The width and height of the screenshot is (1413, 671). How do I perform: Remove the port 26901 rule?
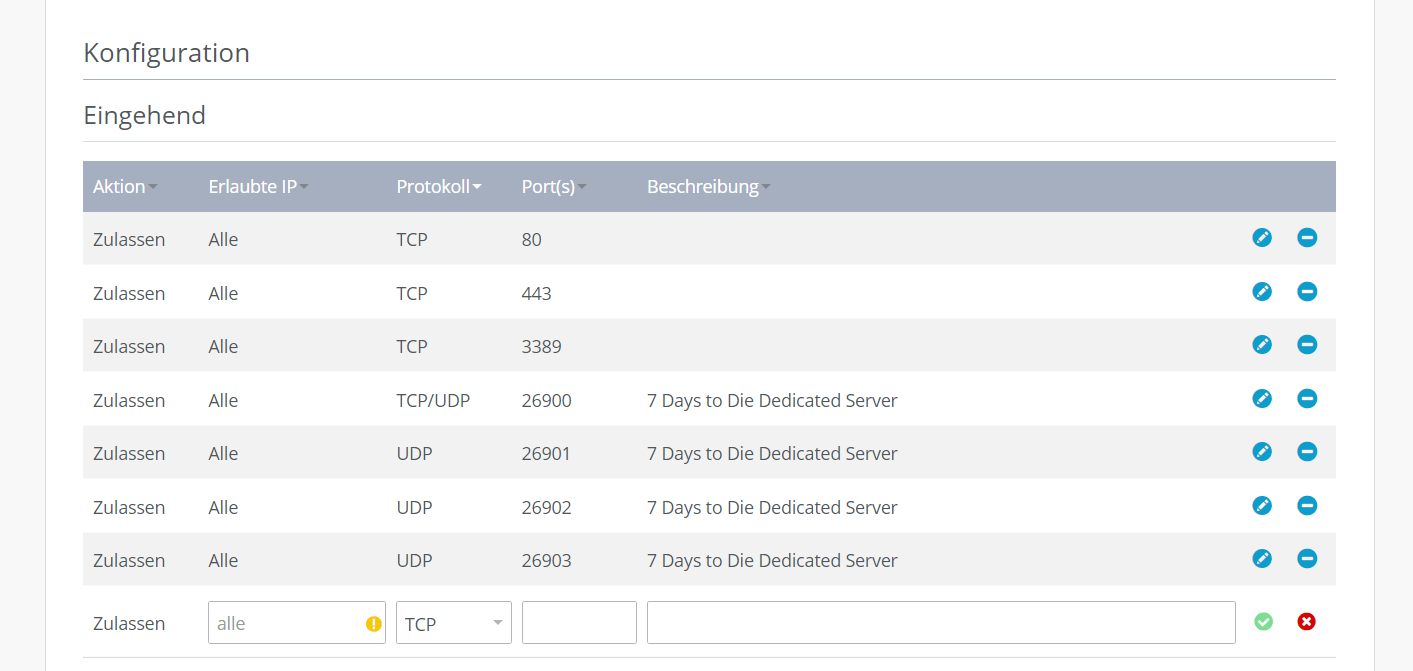1307,452
